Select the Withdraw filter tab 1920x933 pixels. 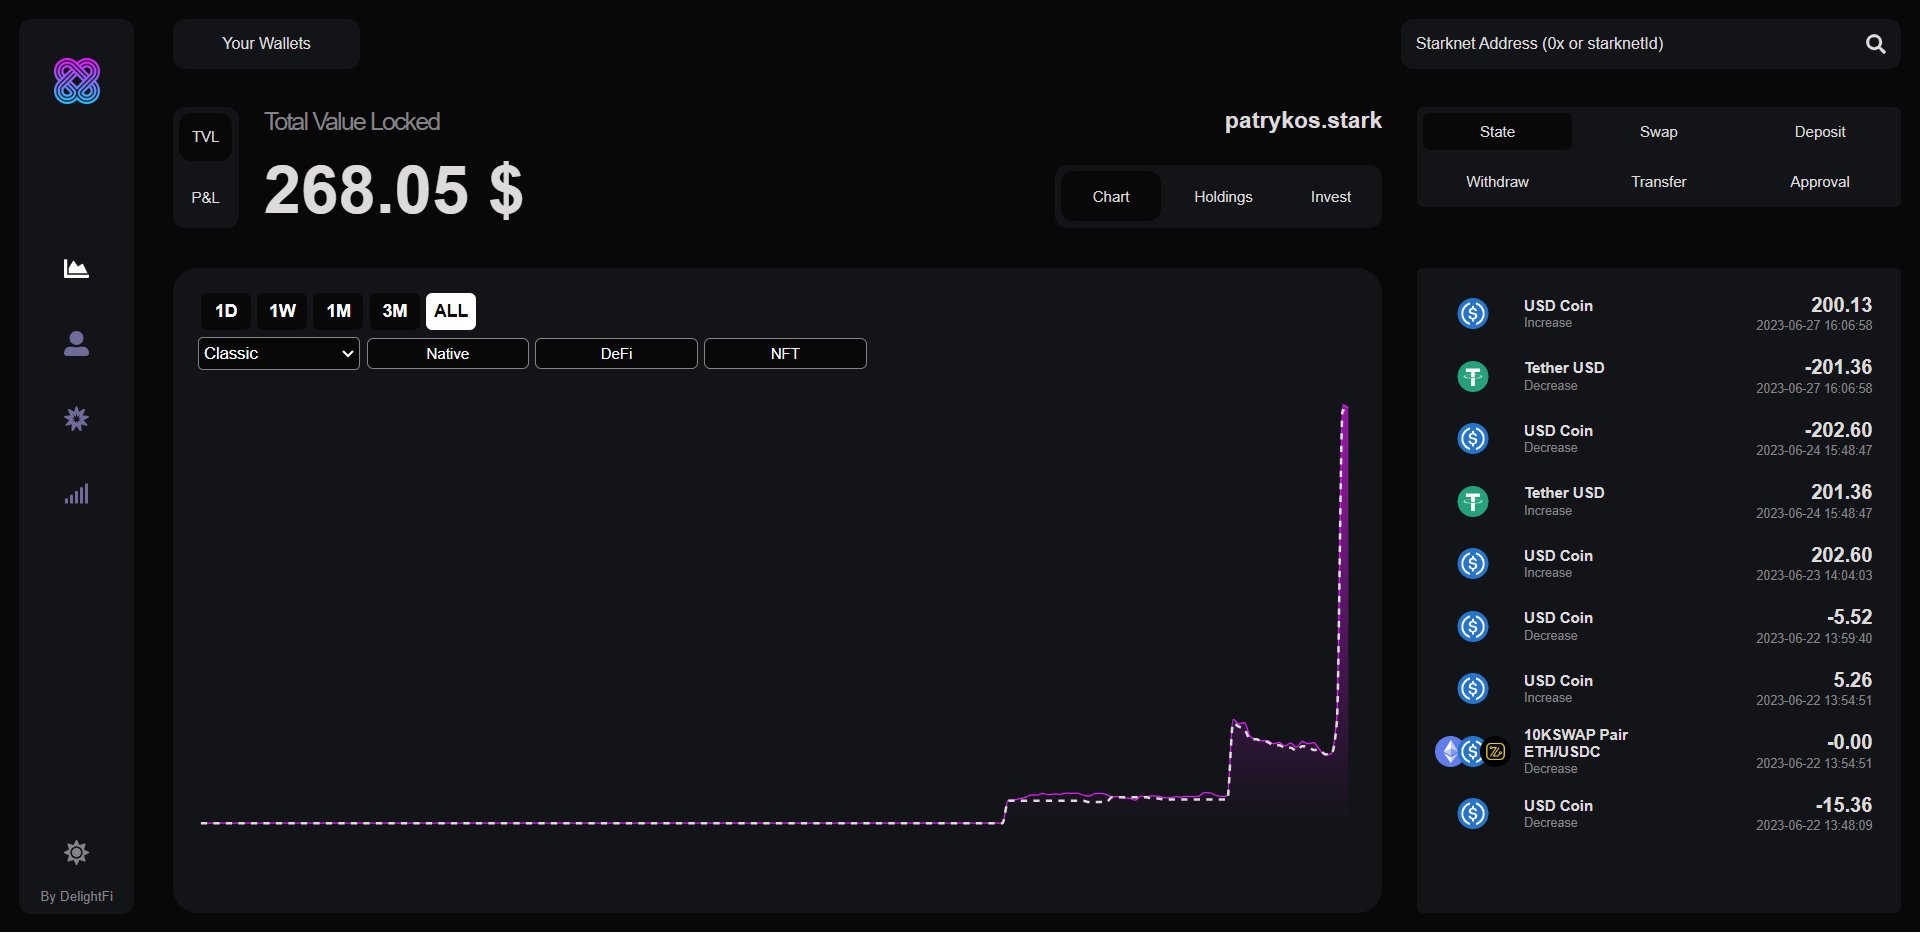(1497, 182)
